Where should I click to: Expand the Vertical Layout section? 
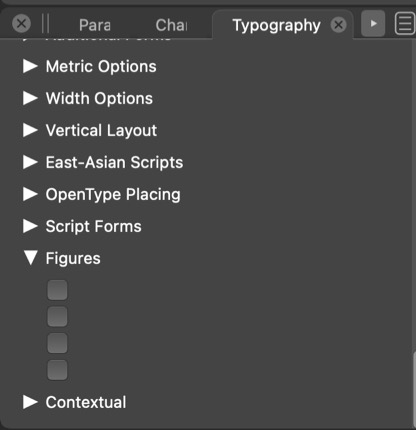point(30,130)
